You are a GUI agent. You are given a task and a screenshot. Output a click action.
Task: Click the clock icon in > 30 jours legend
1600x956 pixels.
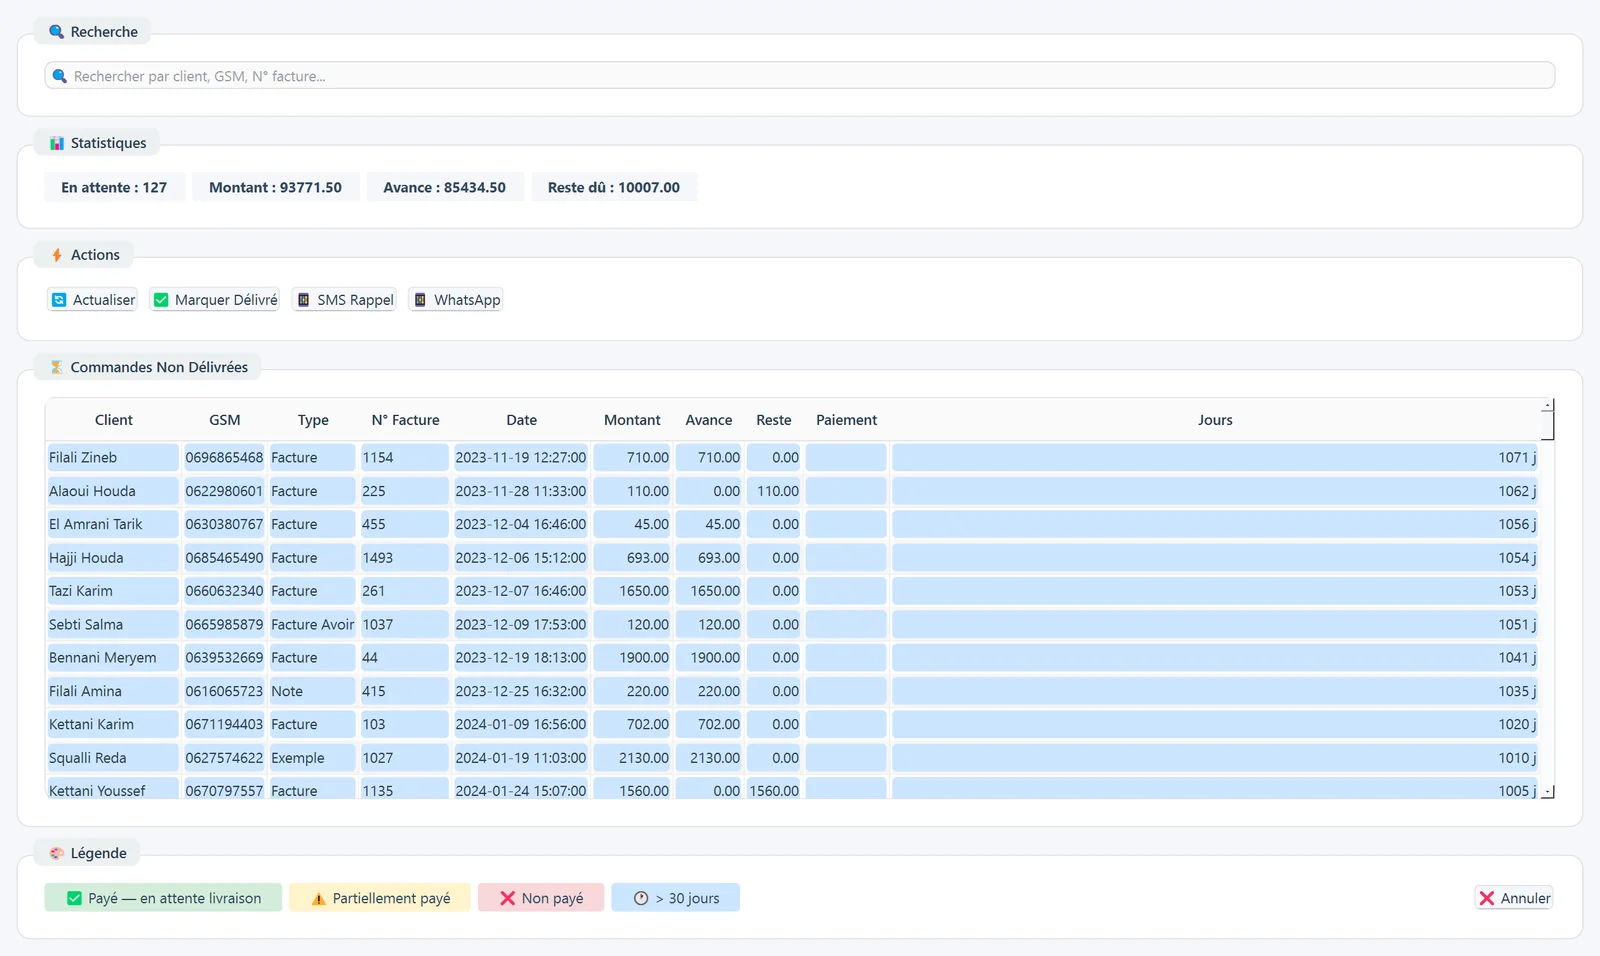coord(641,898)
